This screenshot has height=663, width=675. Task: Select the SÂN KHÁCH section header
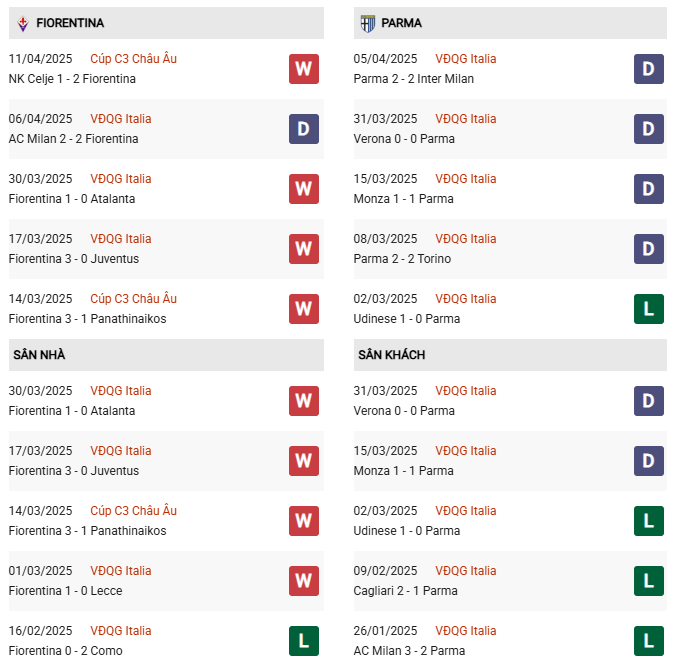tap(510, 355)
